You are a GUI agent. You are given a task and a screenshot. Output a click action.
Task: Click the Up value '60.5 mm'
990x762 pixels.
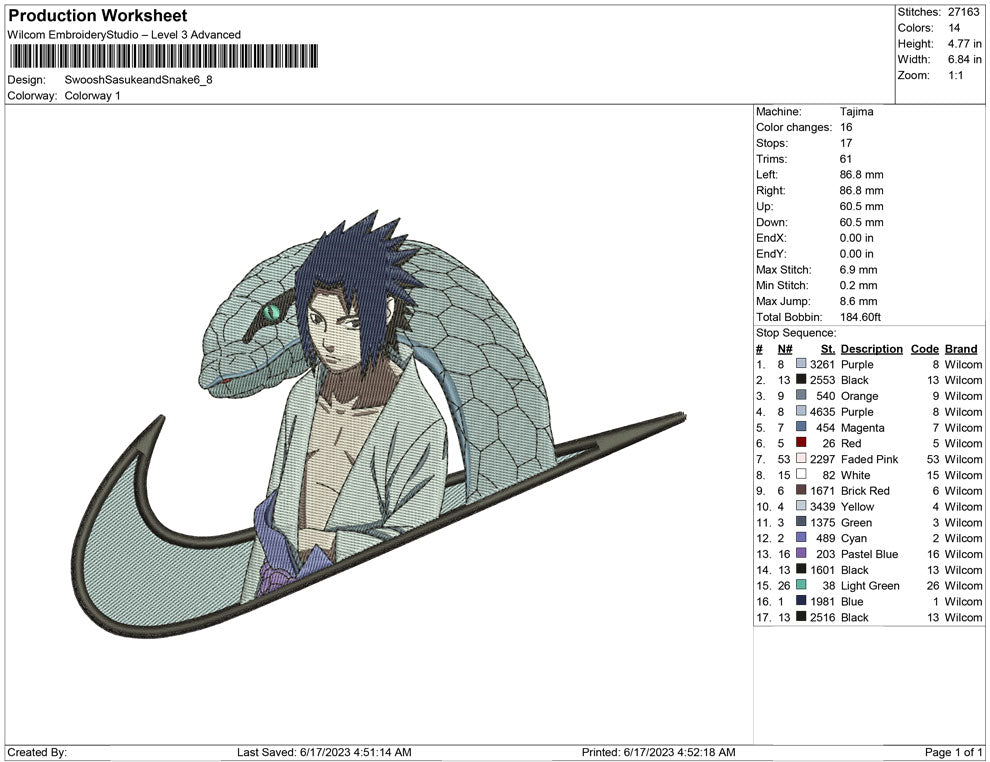point(861,206)
